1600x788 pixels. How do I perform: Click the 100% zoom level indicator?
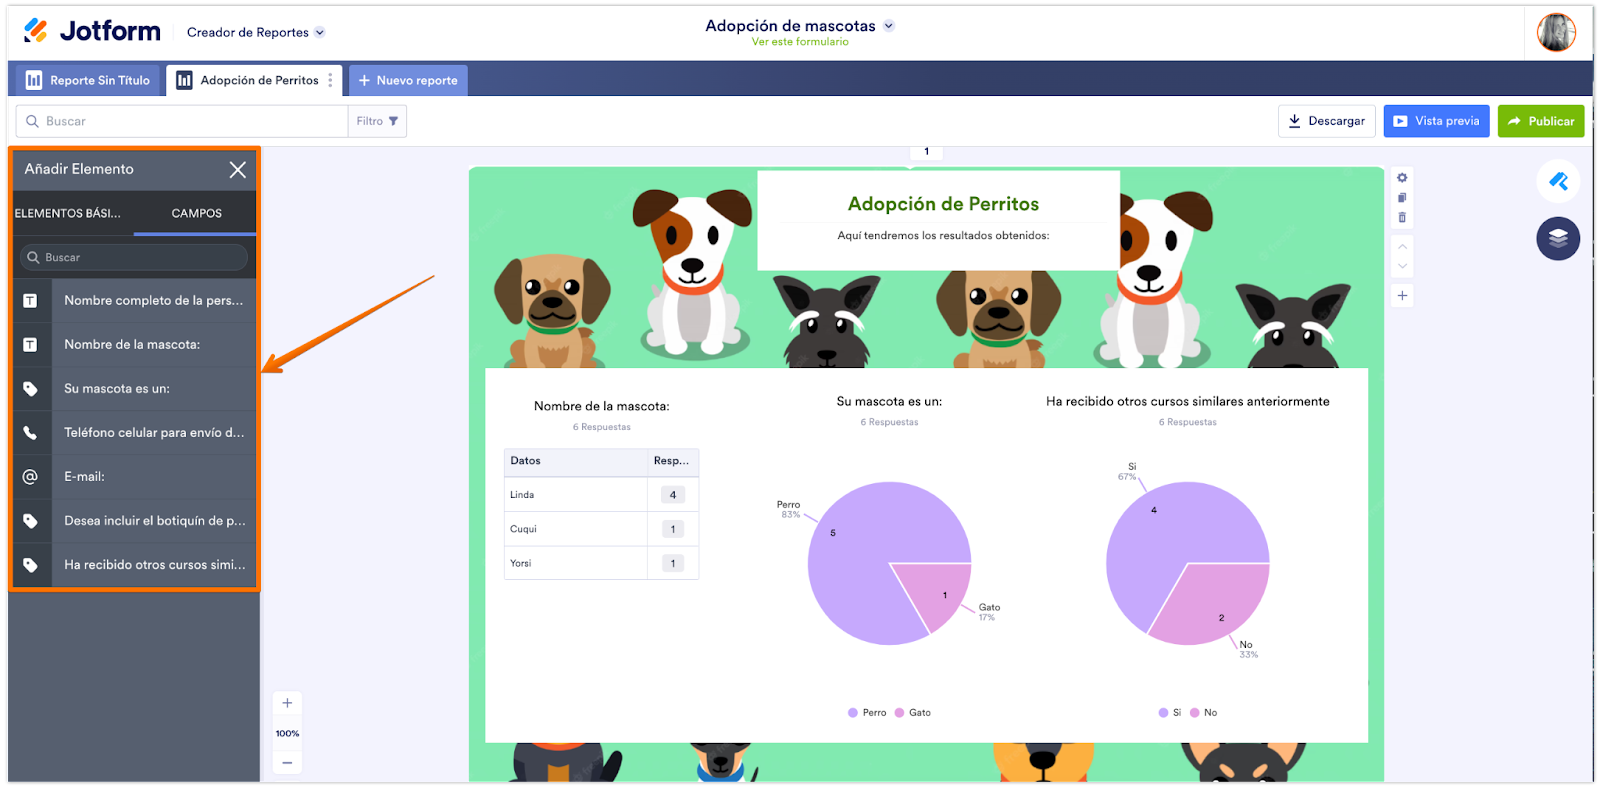click(x=287, y=734)
